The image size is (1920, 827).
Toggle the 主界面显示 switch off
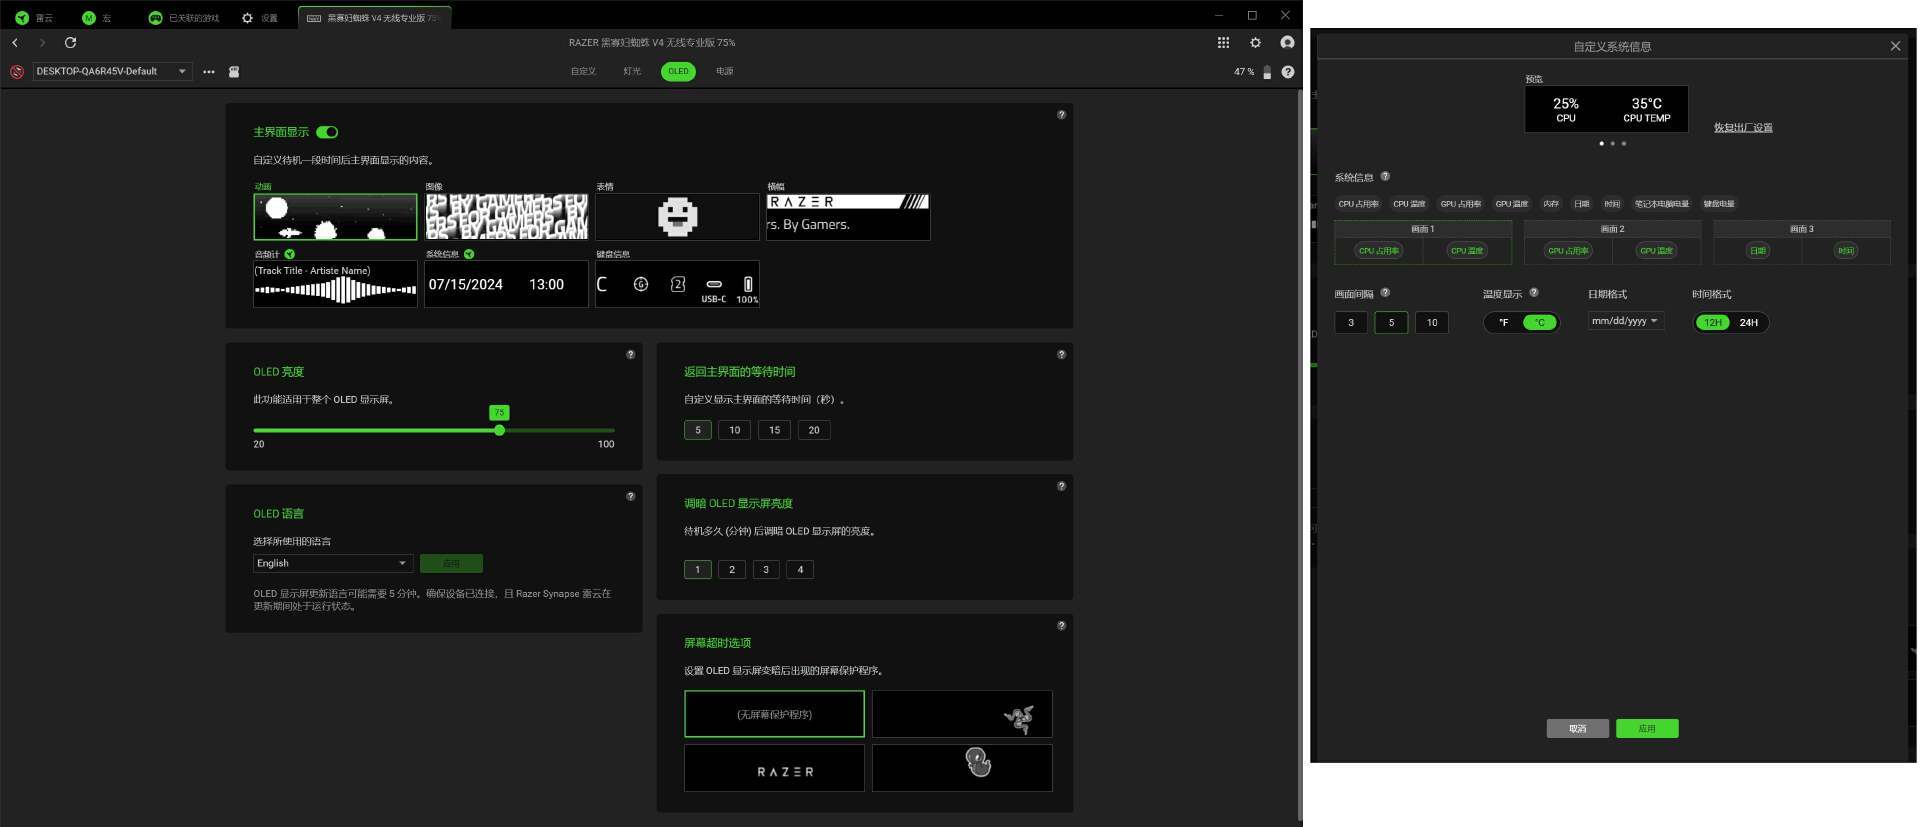[327, 132]
